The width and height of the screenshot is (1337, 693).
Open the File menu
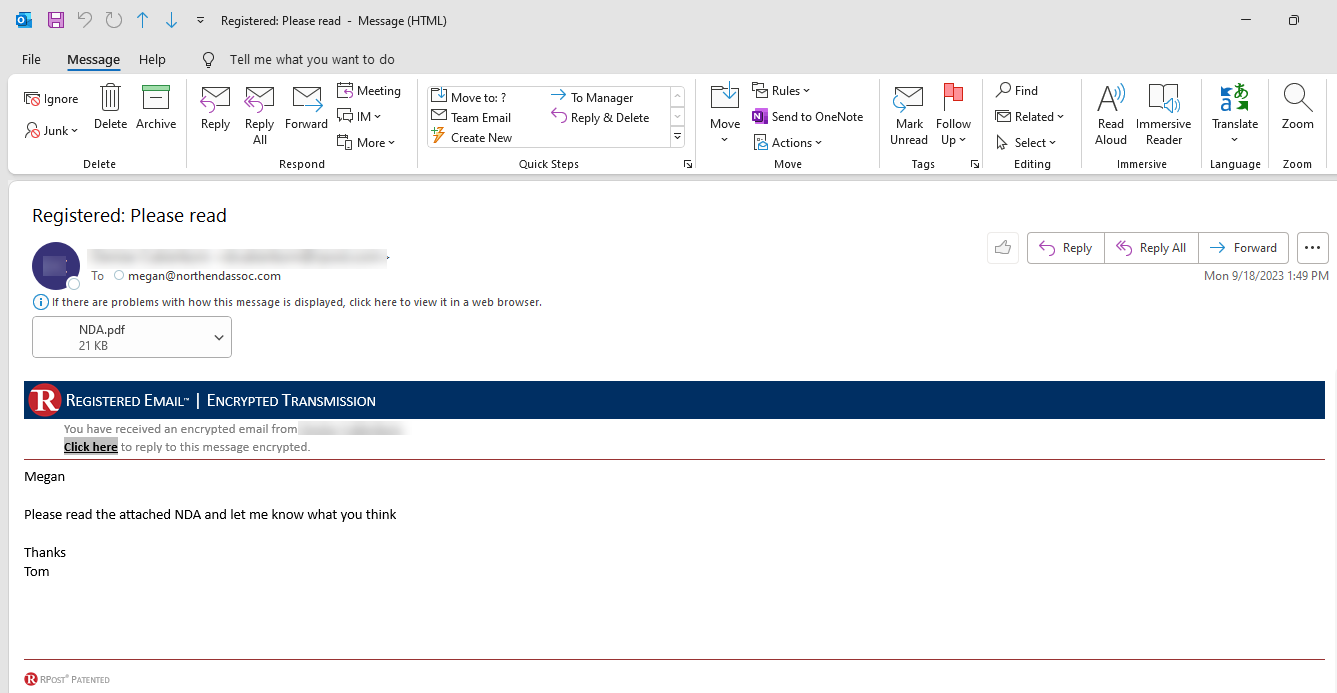pos(31,60)
